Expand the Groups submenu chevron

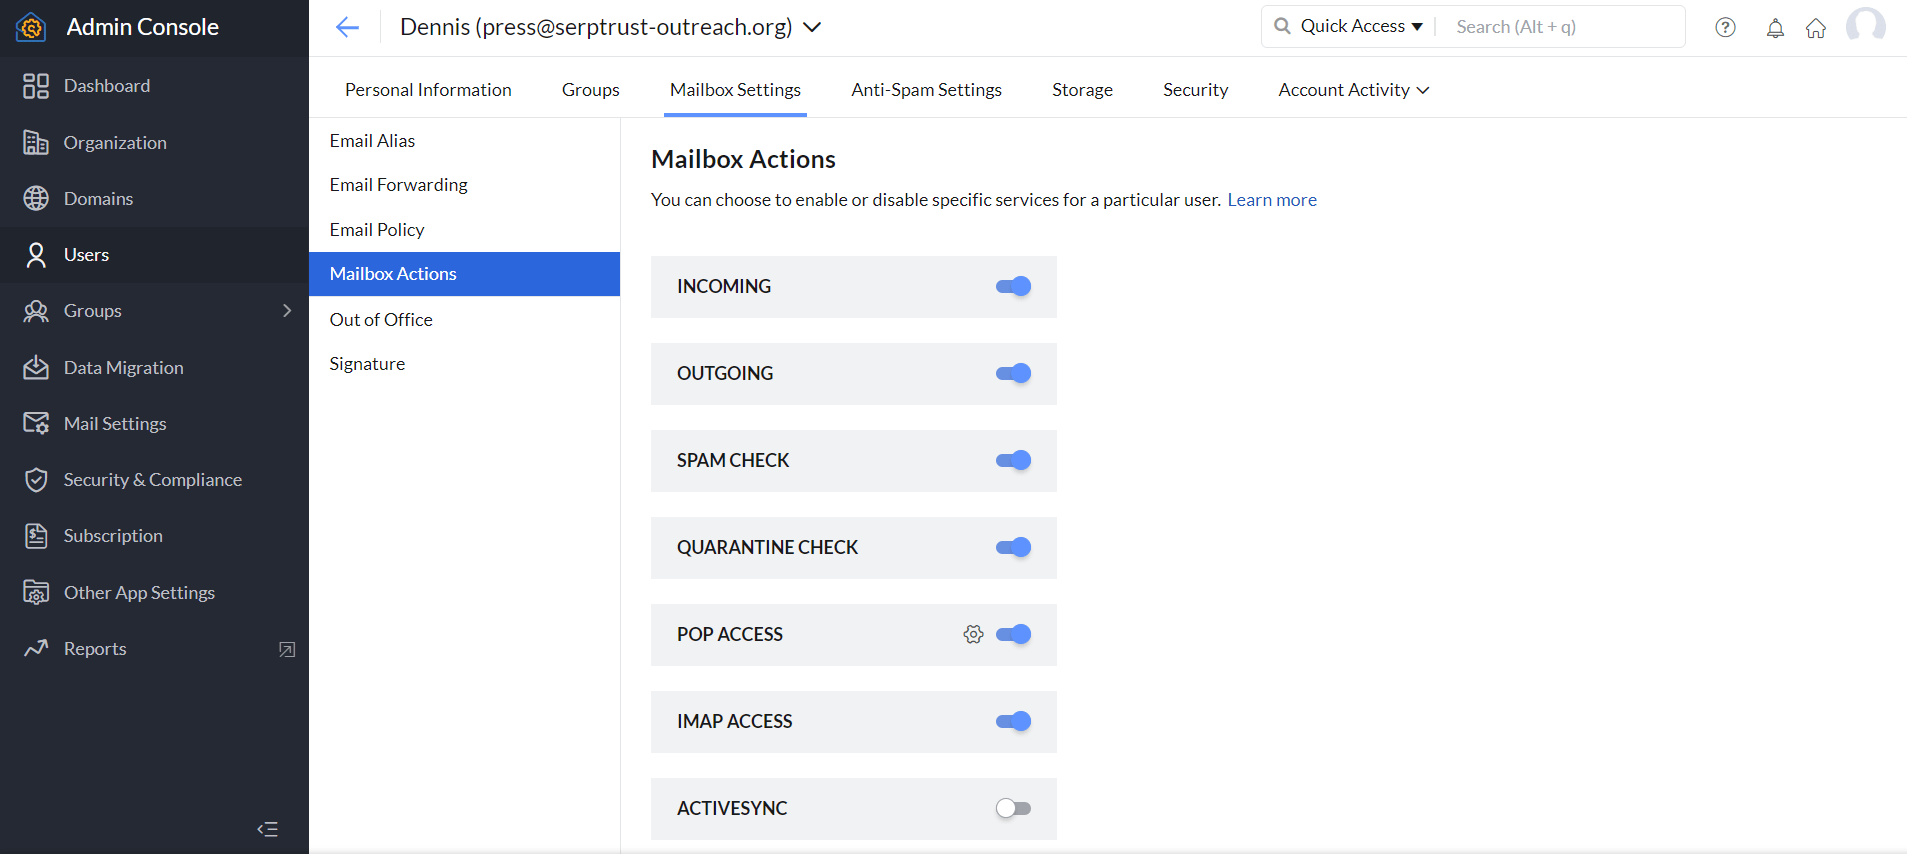287,311
